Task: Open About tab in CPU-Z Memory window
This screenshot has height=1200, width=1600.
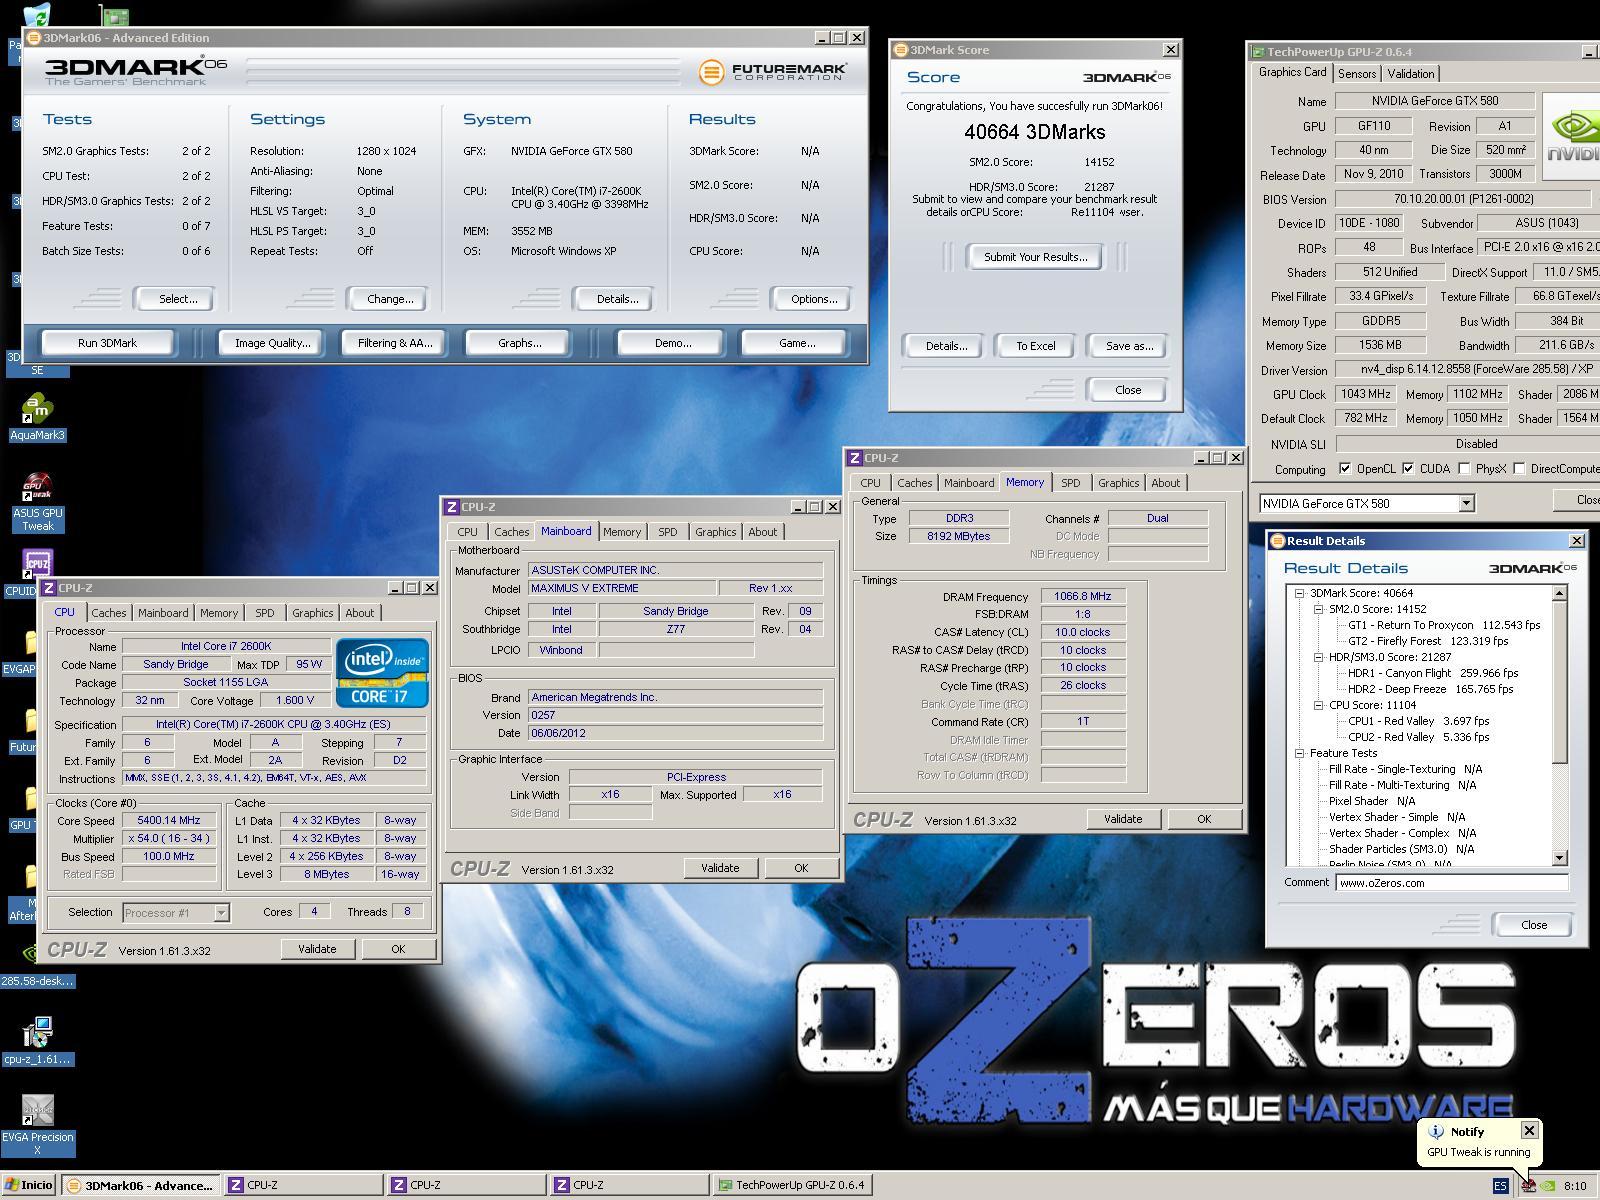Action: point(1165,483)
